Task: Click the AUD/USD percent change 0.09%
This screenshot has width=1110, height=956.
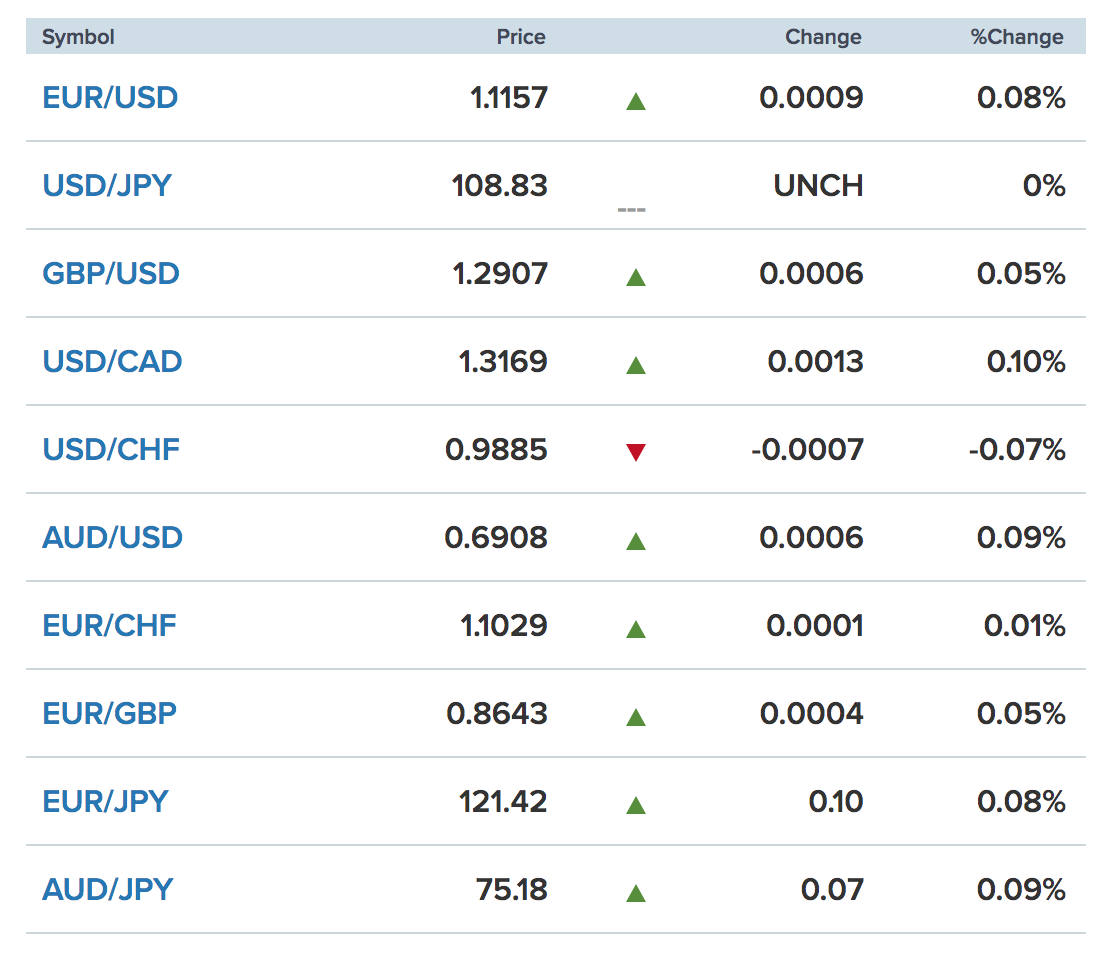Action: tap(1022, 537)
